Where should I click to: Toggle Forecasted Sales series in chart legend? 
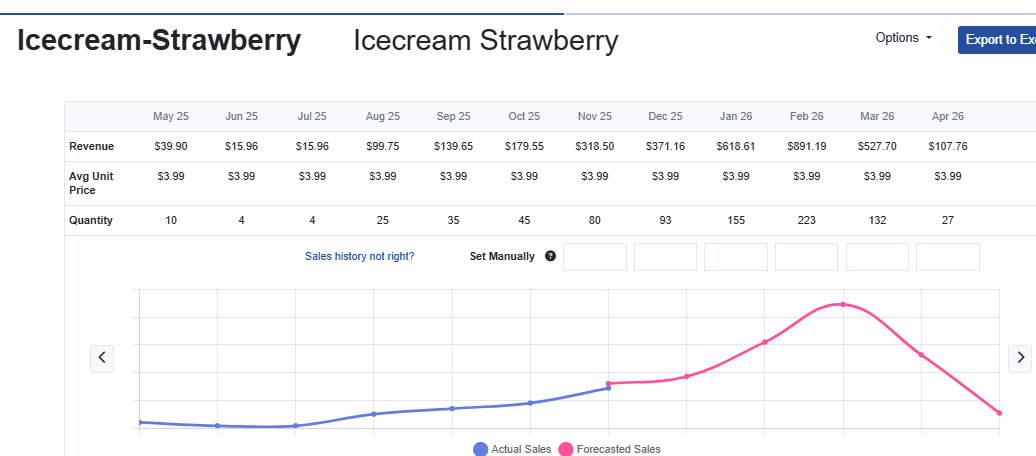pyautogui.click(x=608, y=449)
